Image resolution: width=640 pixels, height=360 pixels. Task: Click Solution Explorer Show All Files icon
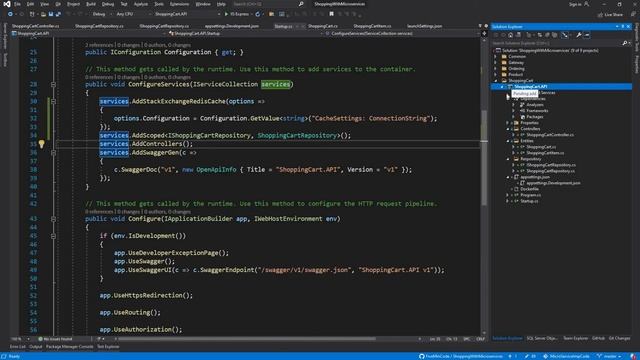coord(555,35)
